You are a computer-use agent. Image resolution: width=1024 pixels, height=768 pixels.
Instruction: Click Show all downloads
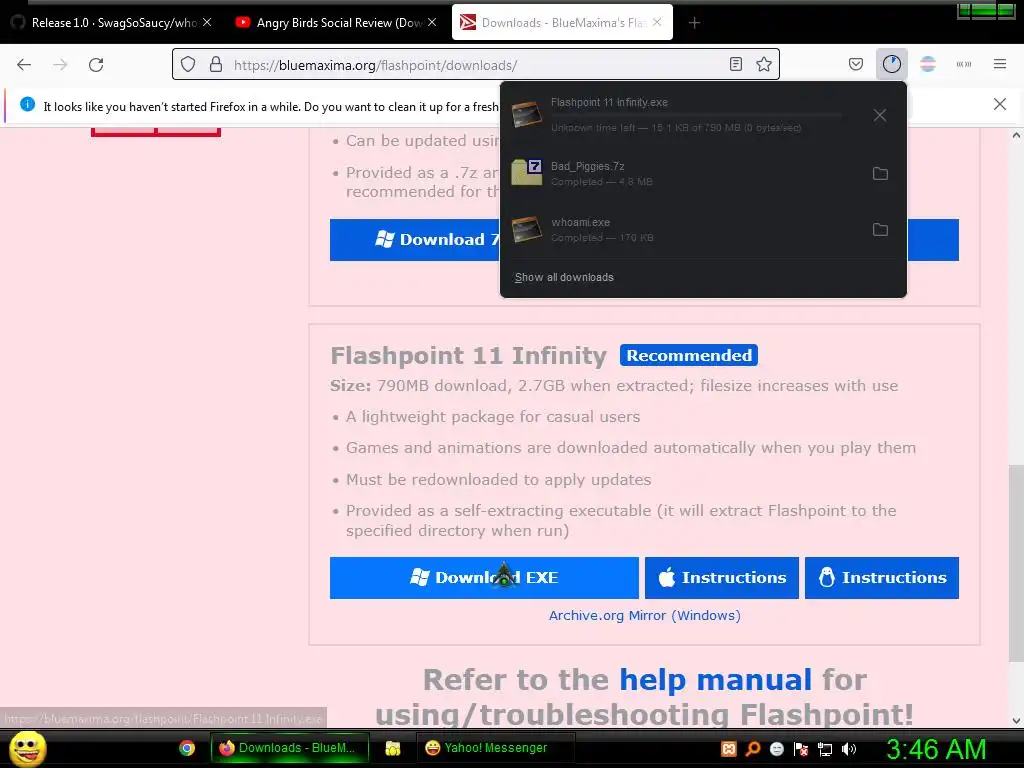pos(564,278)
